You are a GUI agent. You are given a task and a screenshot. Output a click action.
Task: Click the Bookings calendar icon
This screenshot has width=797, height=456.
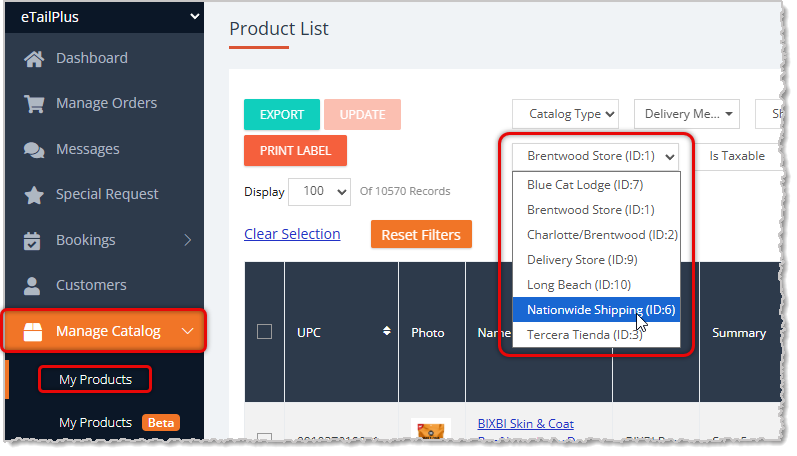[32, 240]
